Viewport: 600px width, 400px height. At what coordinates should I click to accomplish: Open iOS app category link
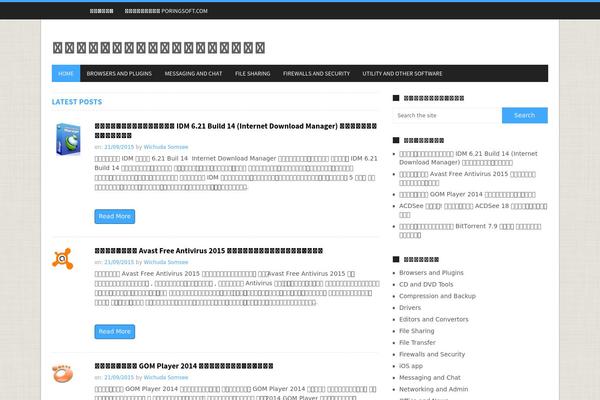click(411, 366)
